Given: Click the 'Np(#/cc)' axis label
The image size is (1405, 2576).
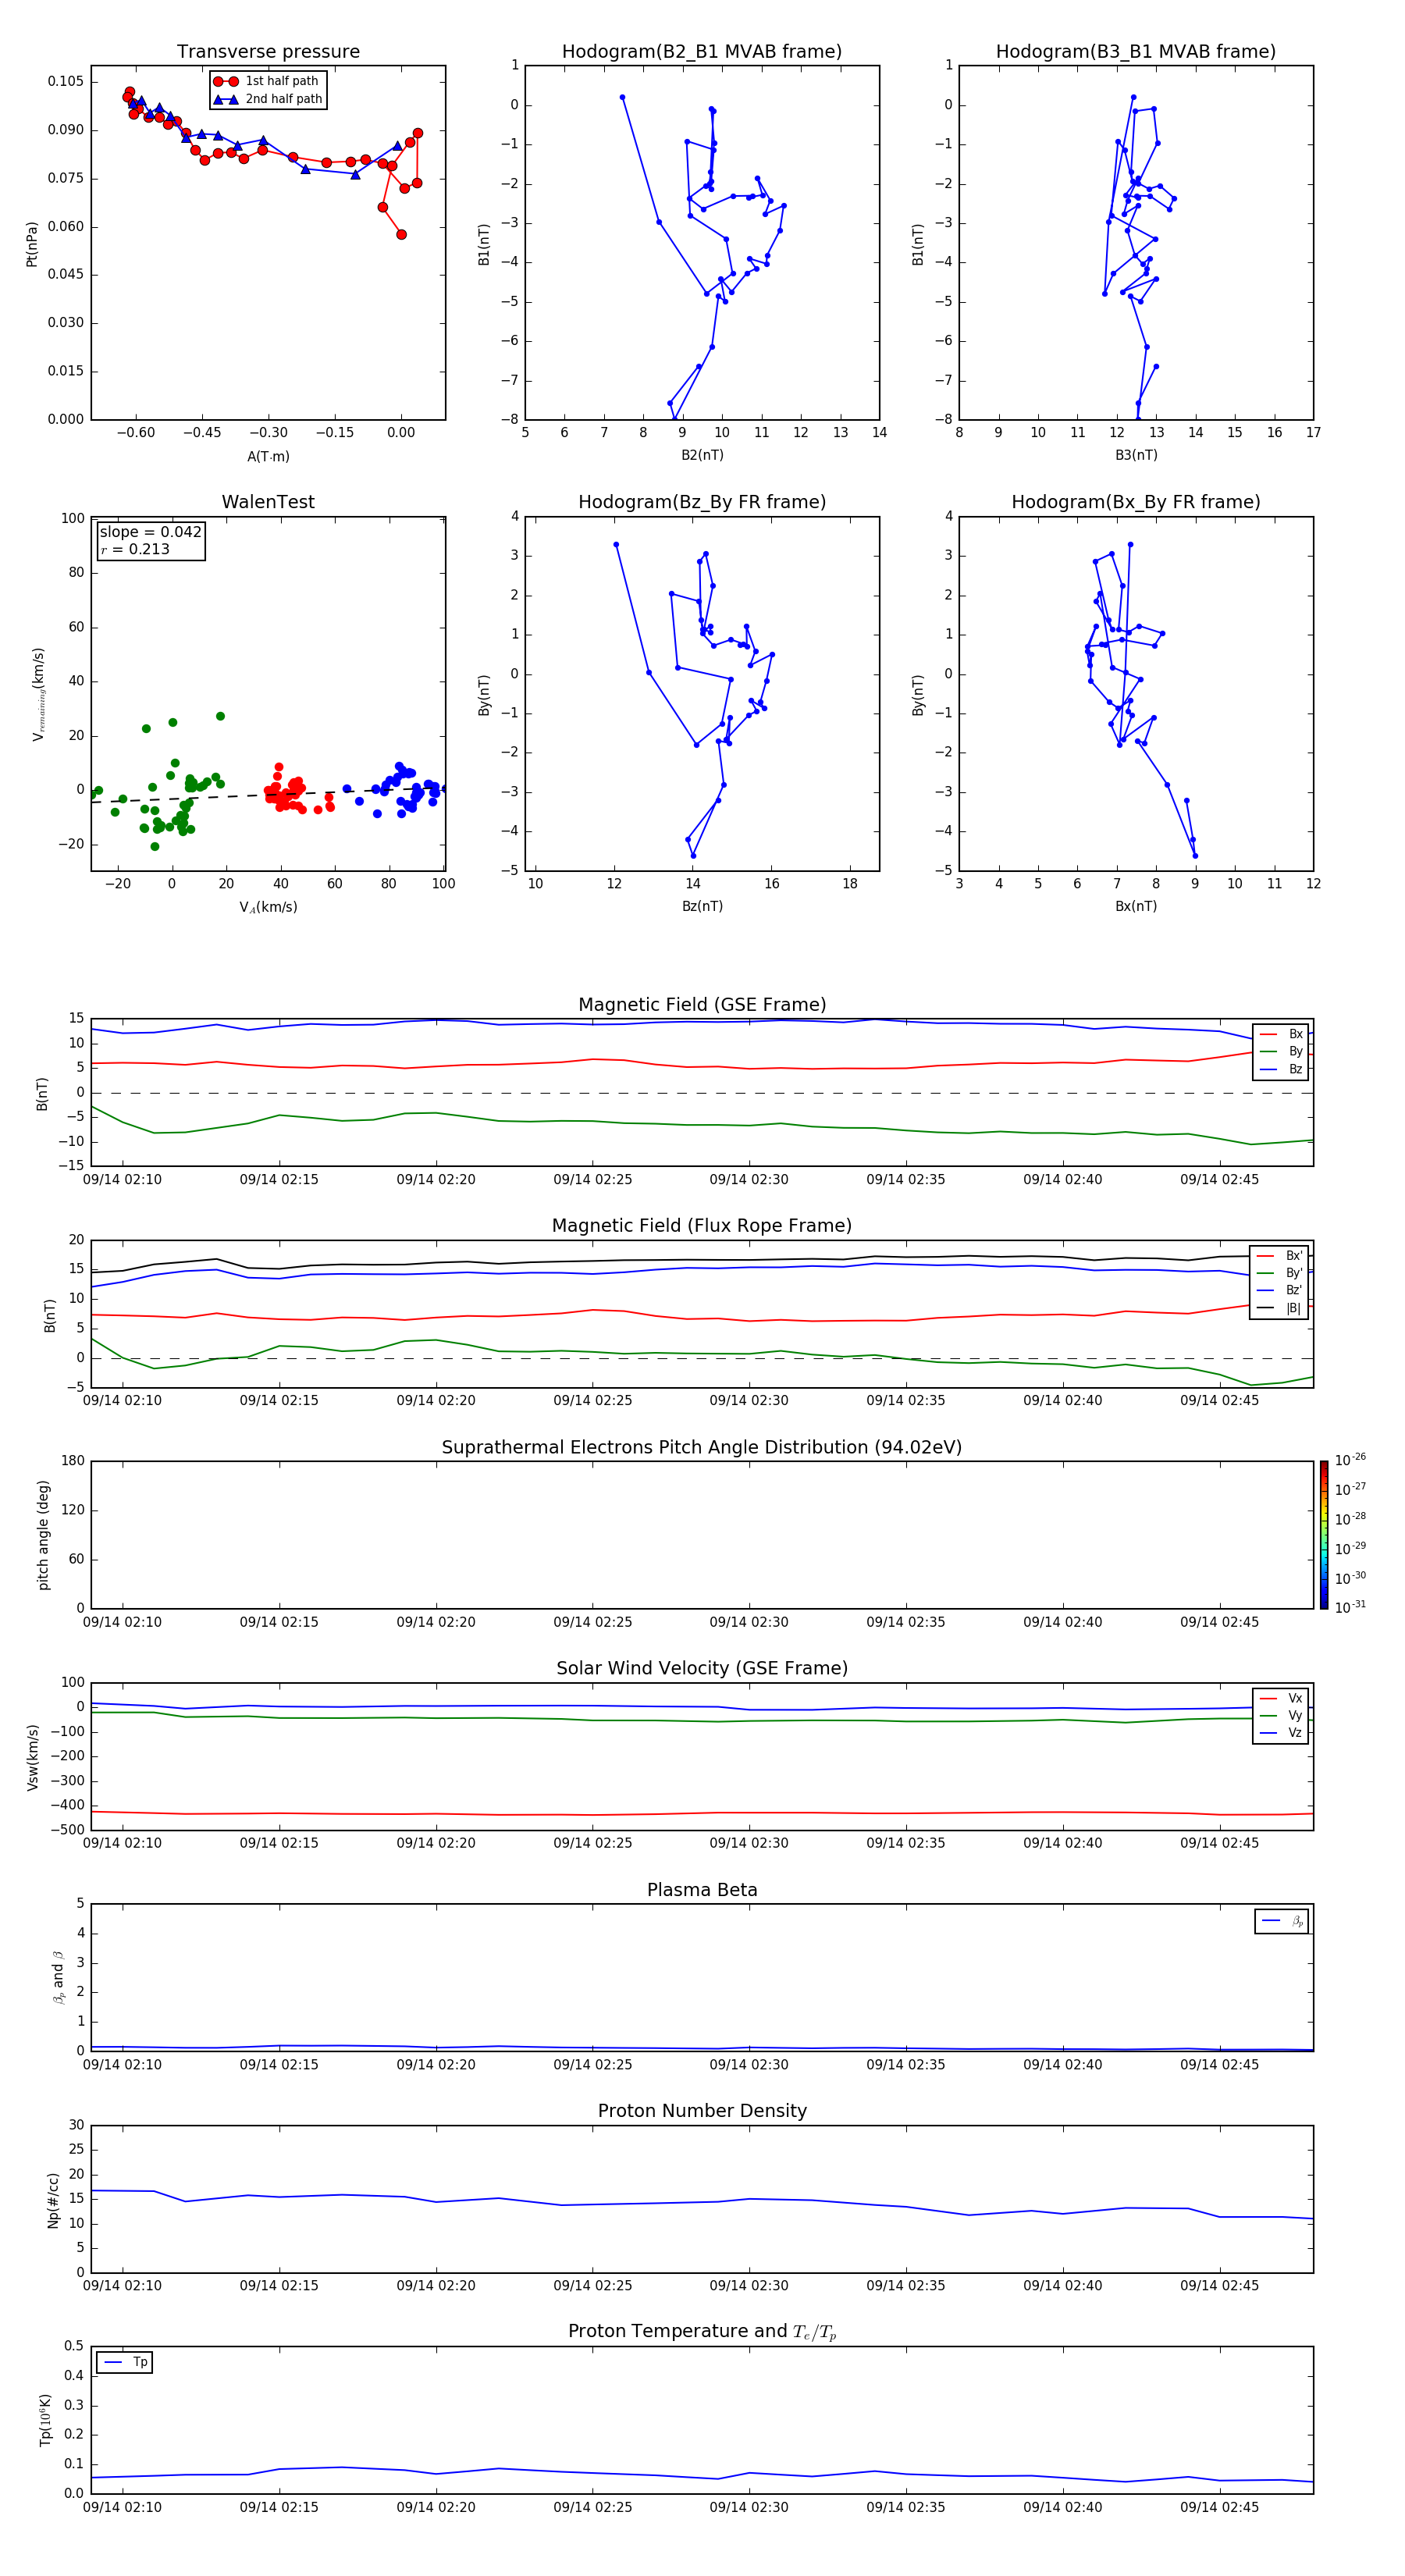Looking at the screenshot, I should point(53,2199).
